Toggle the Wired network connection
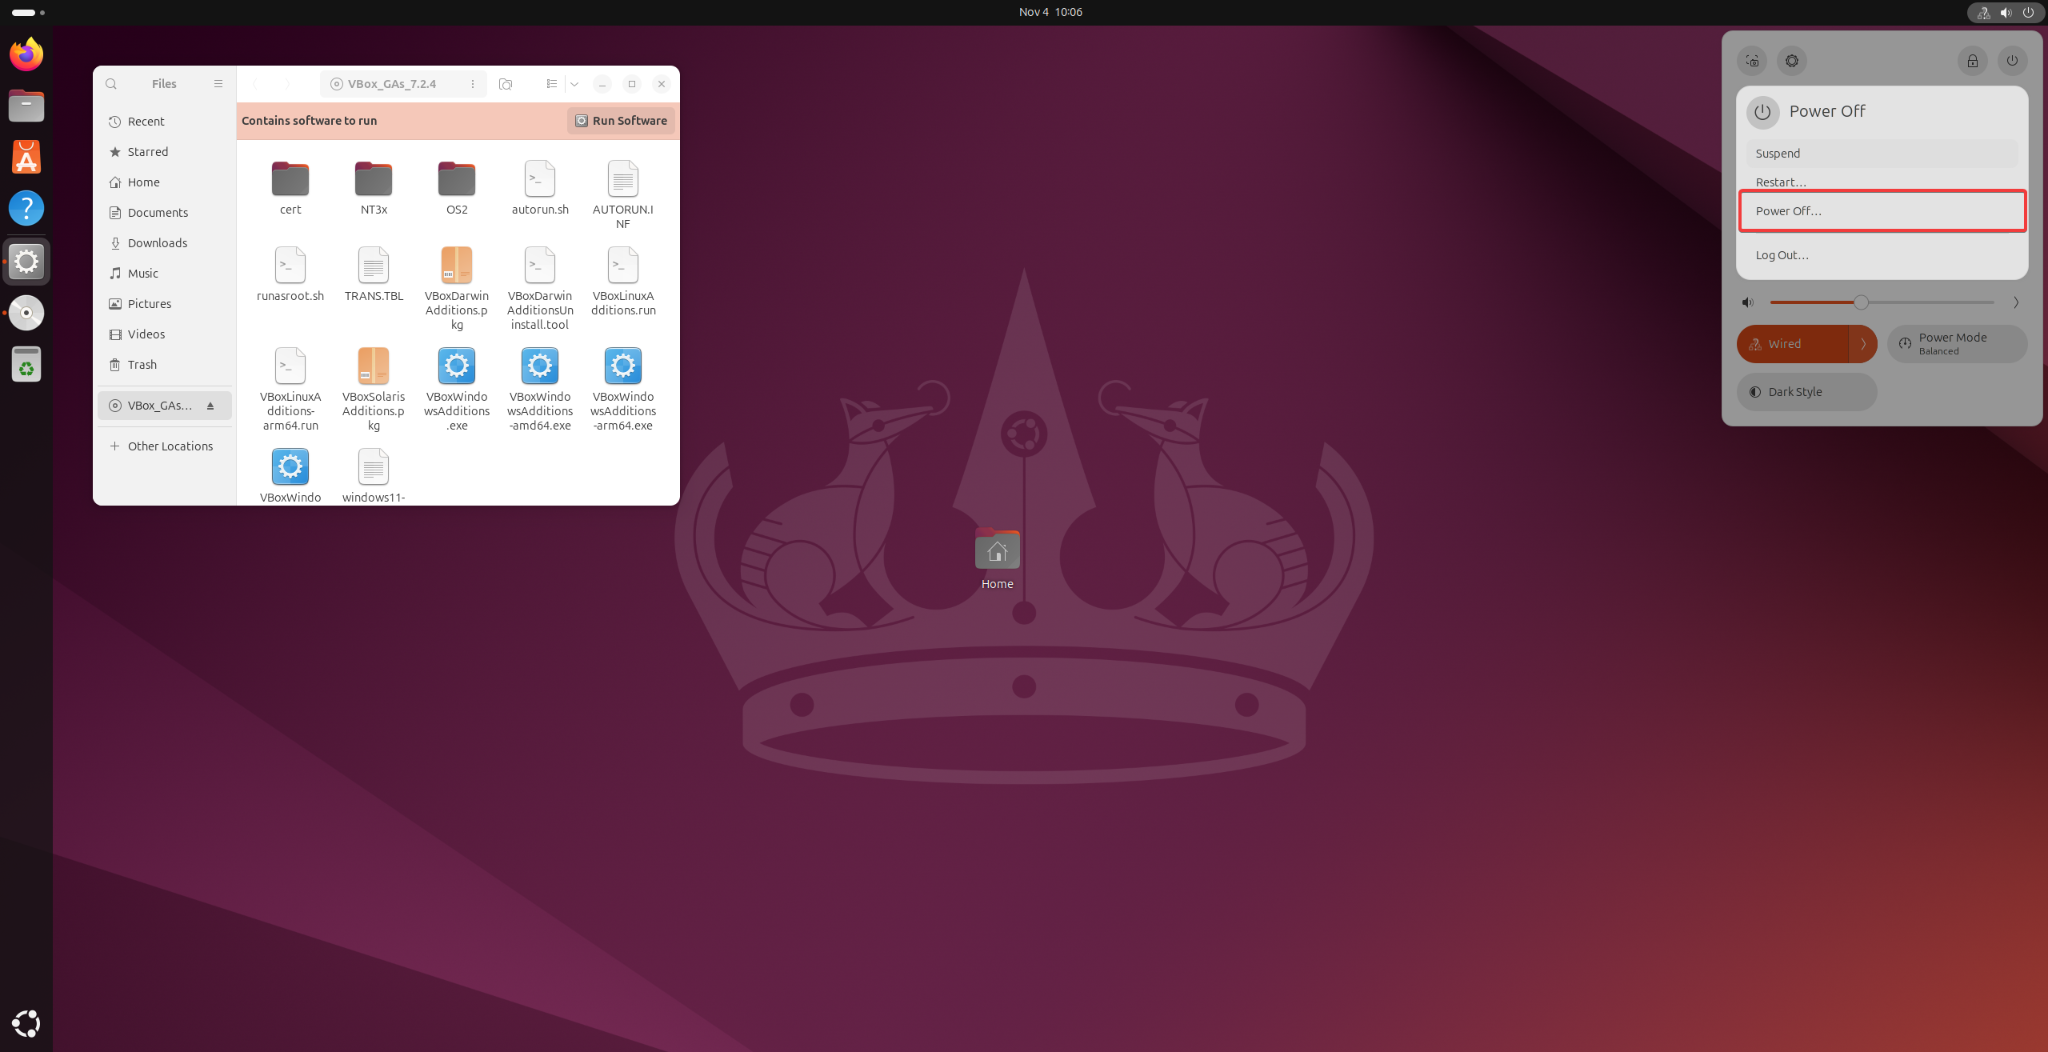Screen dimensions: 2048x1052 coord(1792,344)
